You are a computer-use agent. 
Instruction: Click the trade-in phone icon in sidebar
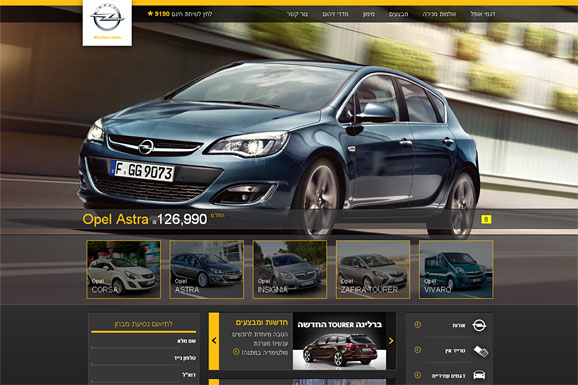coord(481,351)
